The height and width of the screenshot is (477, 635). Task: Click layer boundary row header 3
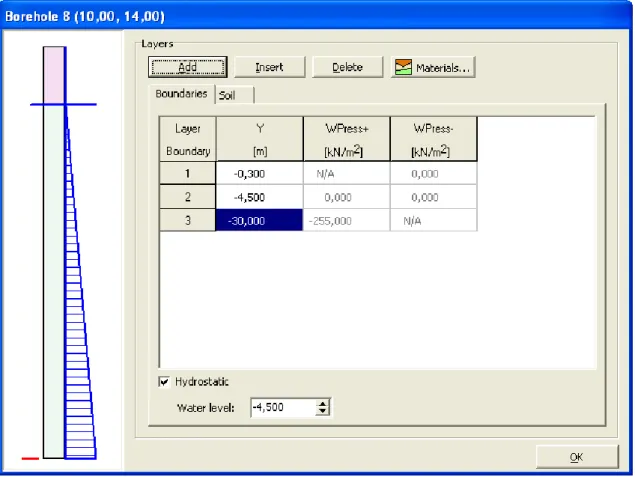(x=188, y=221)
